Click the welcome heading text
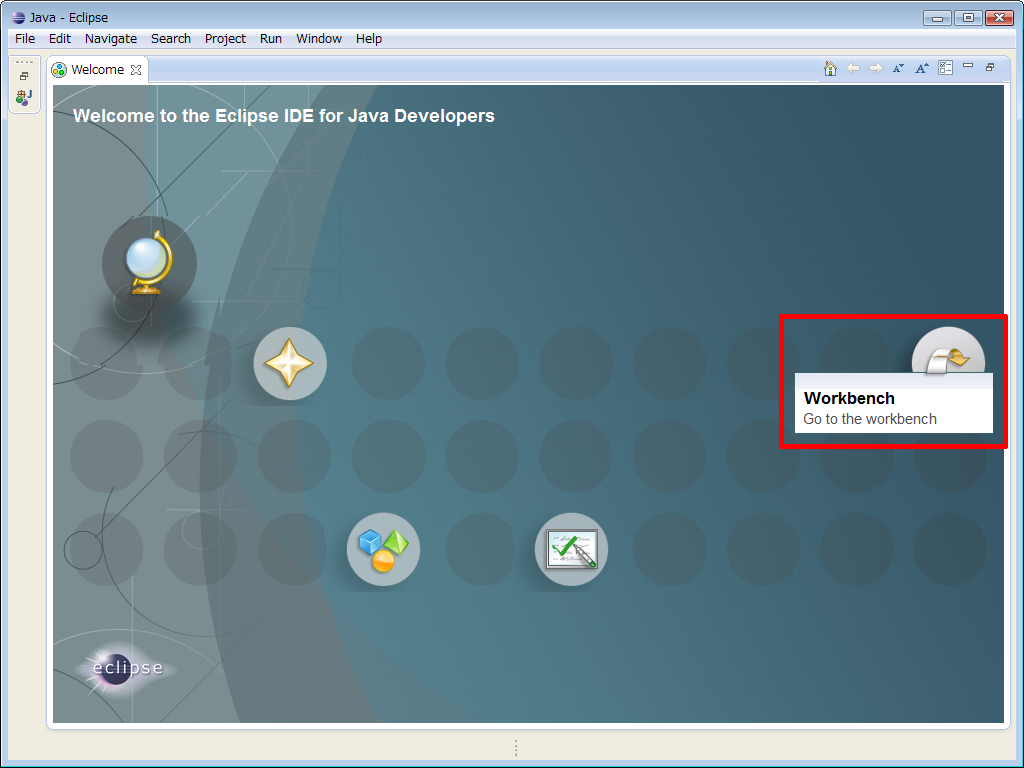1024x768 pixels. pos(284,116)
